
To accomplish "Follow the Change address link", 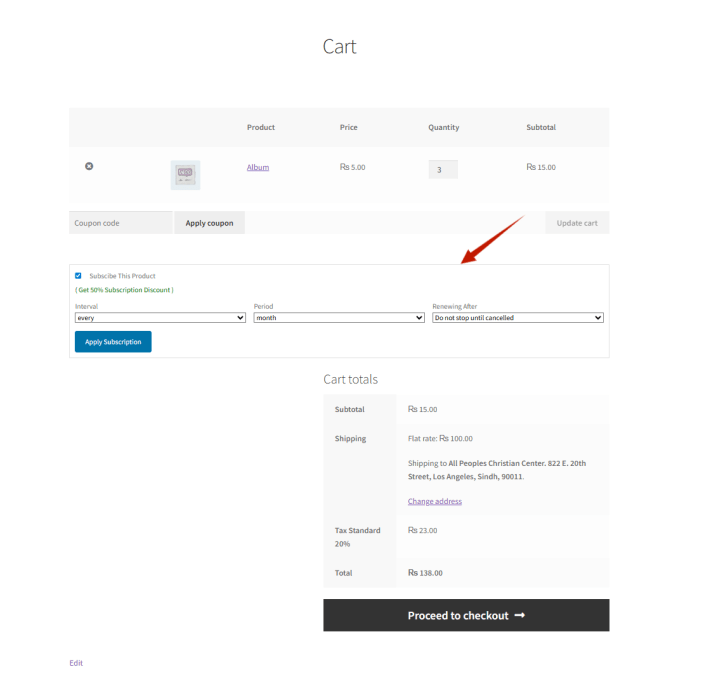I will tap(434, 501).
